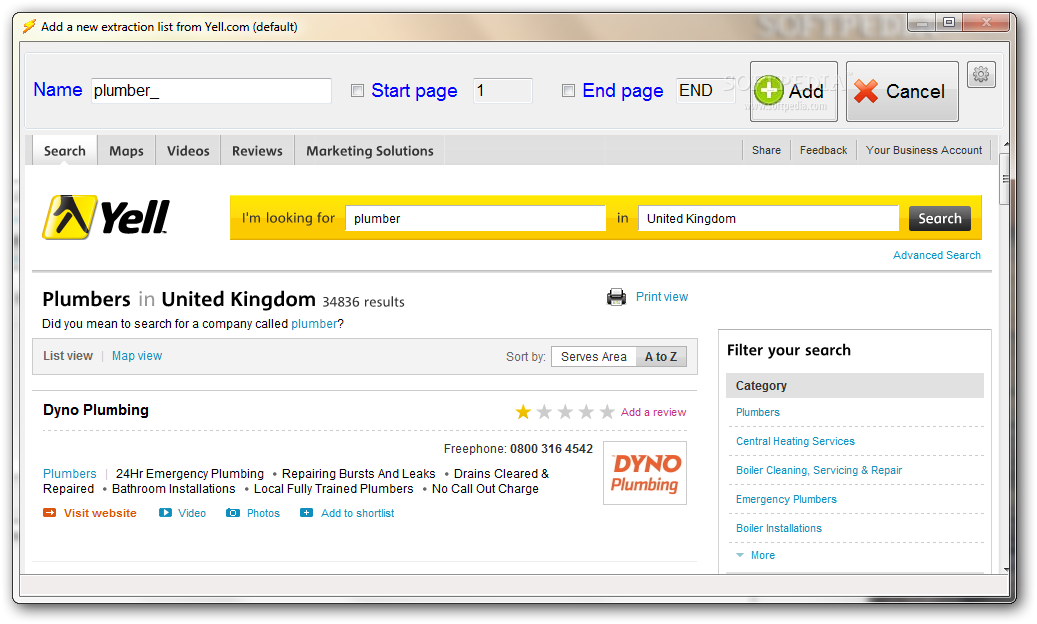Viewport: 1037px width, 624px height.
Task: Click the settings gear icon
Action: (x=981, y=75)
